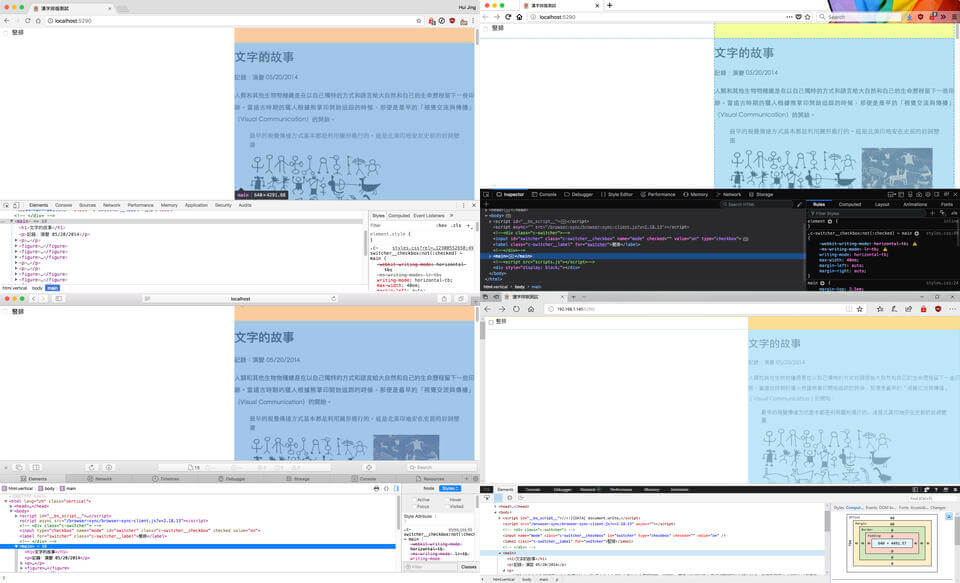The width and height of the screenshot is (960, 583).
Task: Click Safari sidebar toggle icon
Action: (x=59, y=299)
